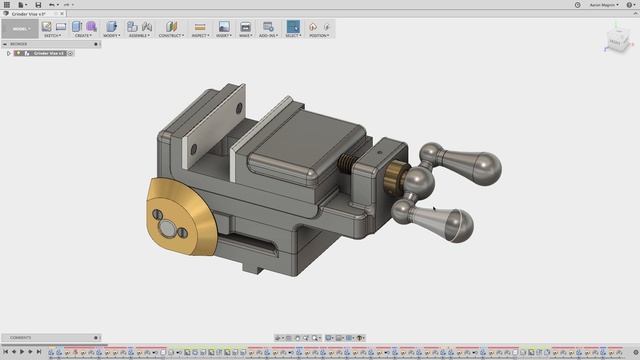Open the ADD-INS dropdown menu

point(268,36)
